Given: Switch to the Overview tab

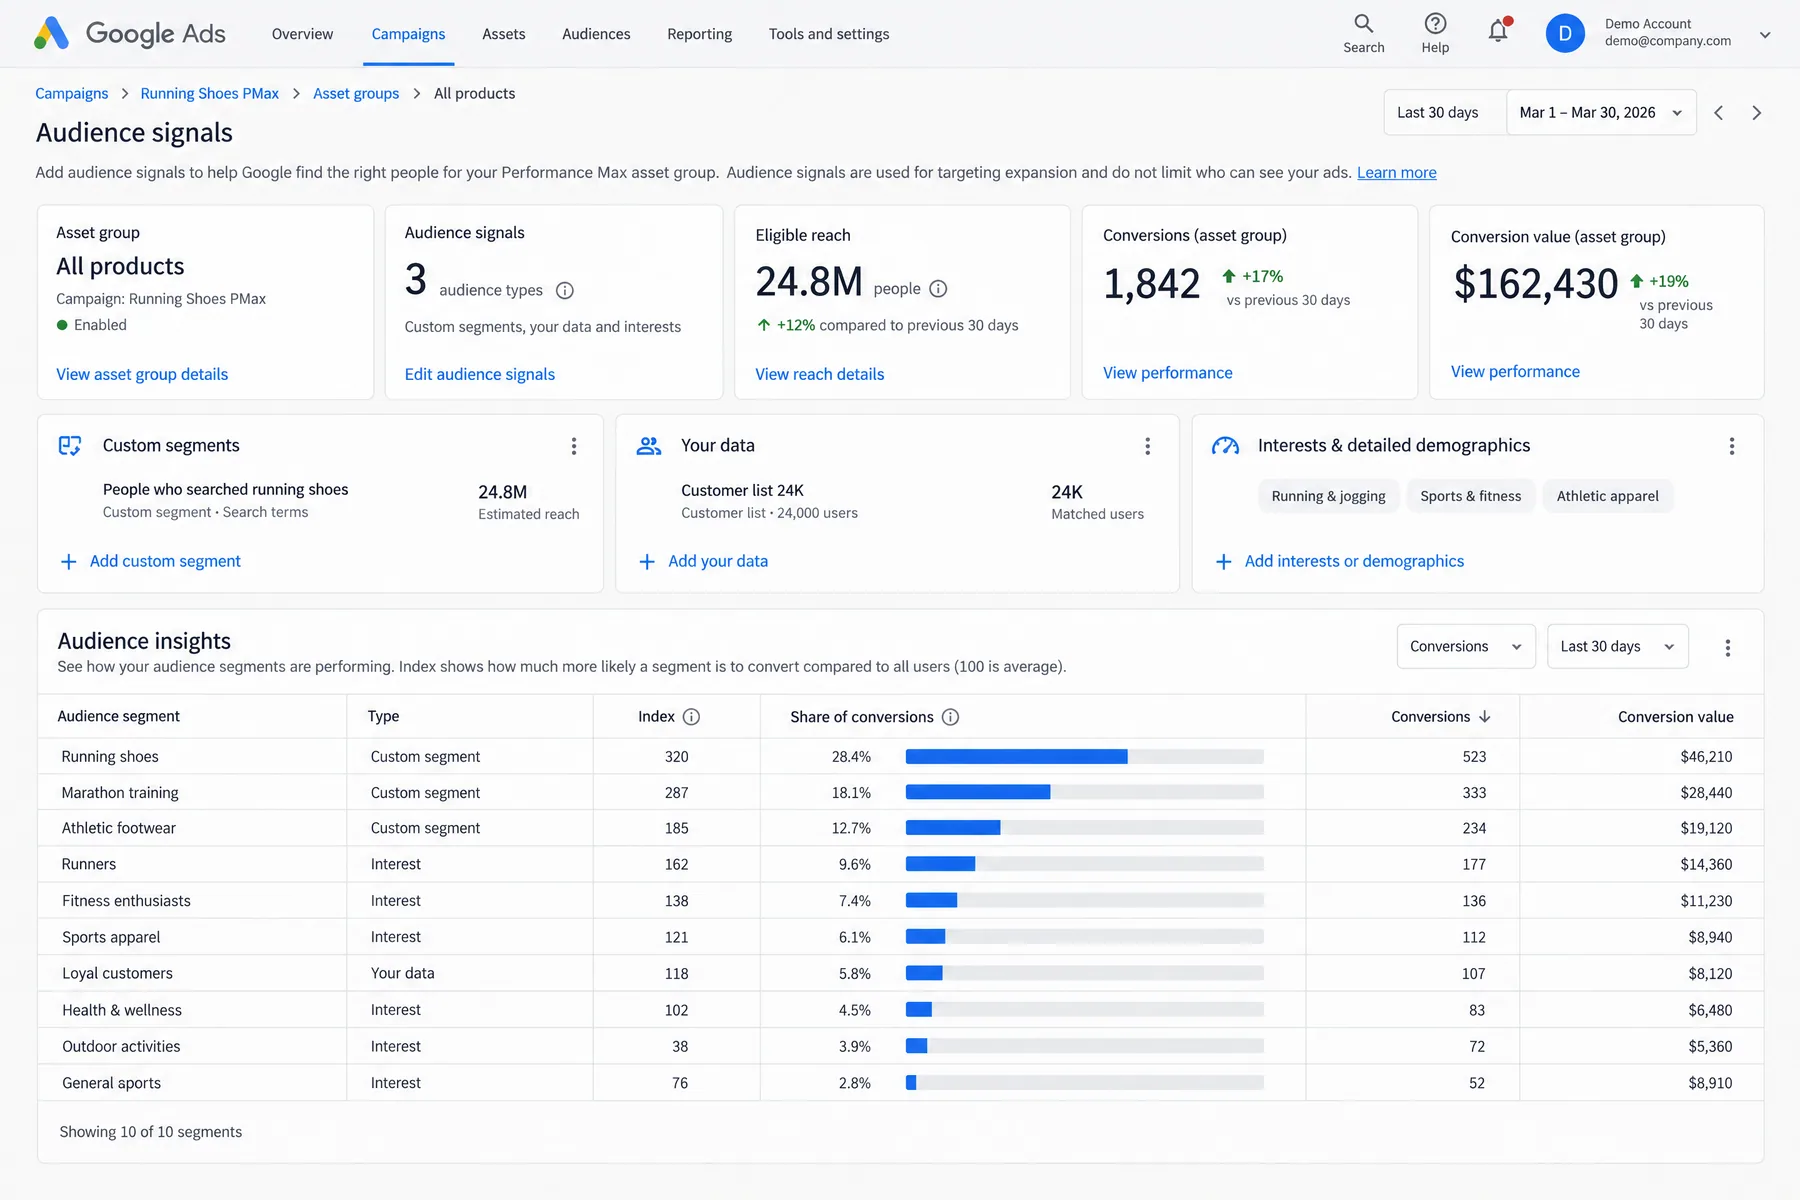Looking at the screenshot, I should pyautogui.click(x=302, y=34).
